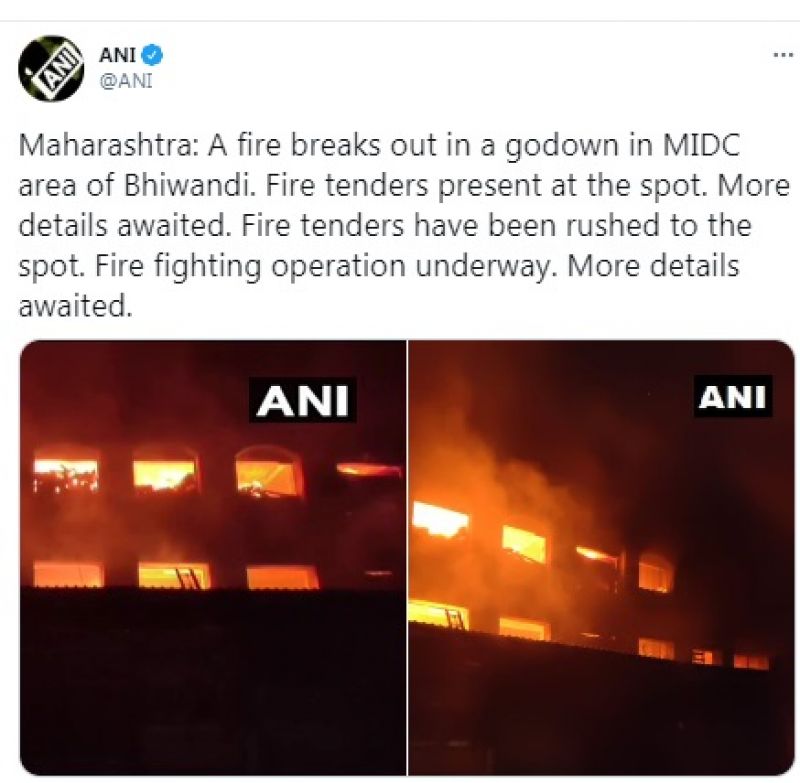Click the final word "awaited." on the last line

pos(76,307)
